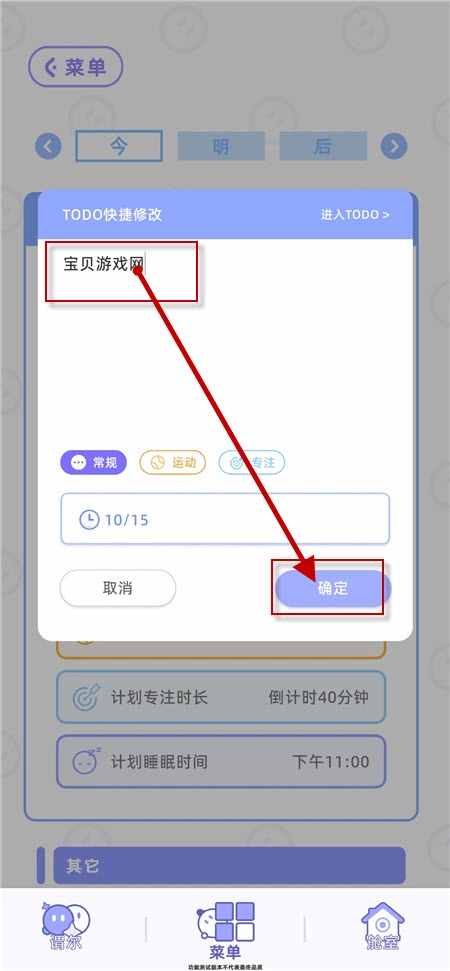Select the 常规 category chip
The image size is (450, 971).
click(x=93, y=463)
